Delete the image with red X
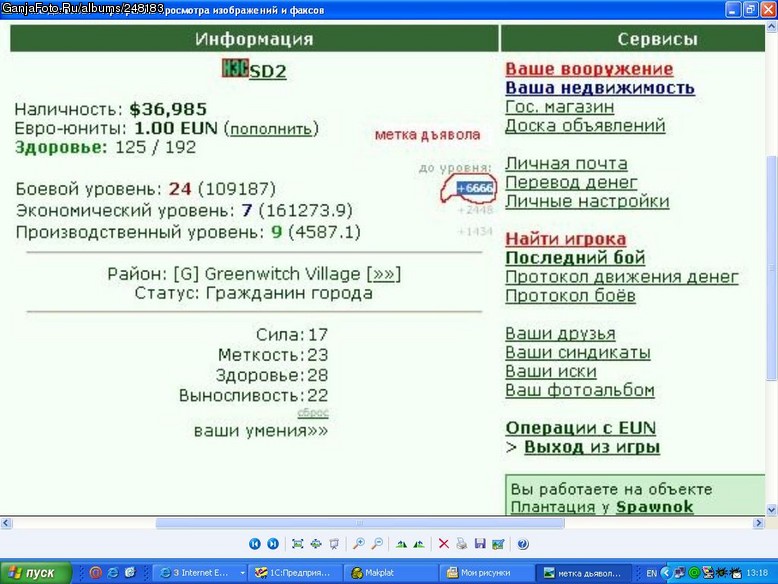The height and width of the screenshot is (584, 778). tap(444, 544)
